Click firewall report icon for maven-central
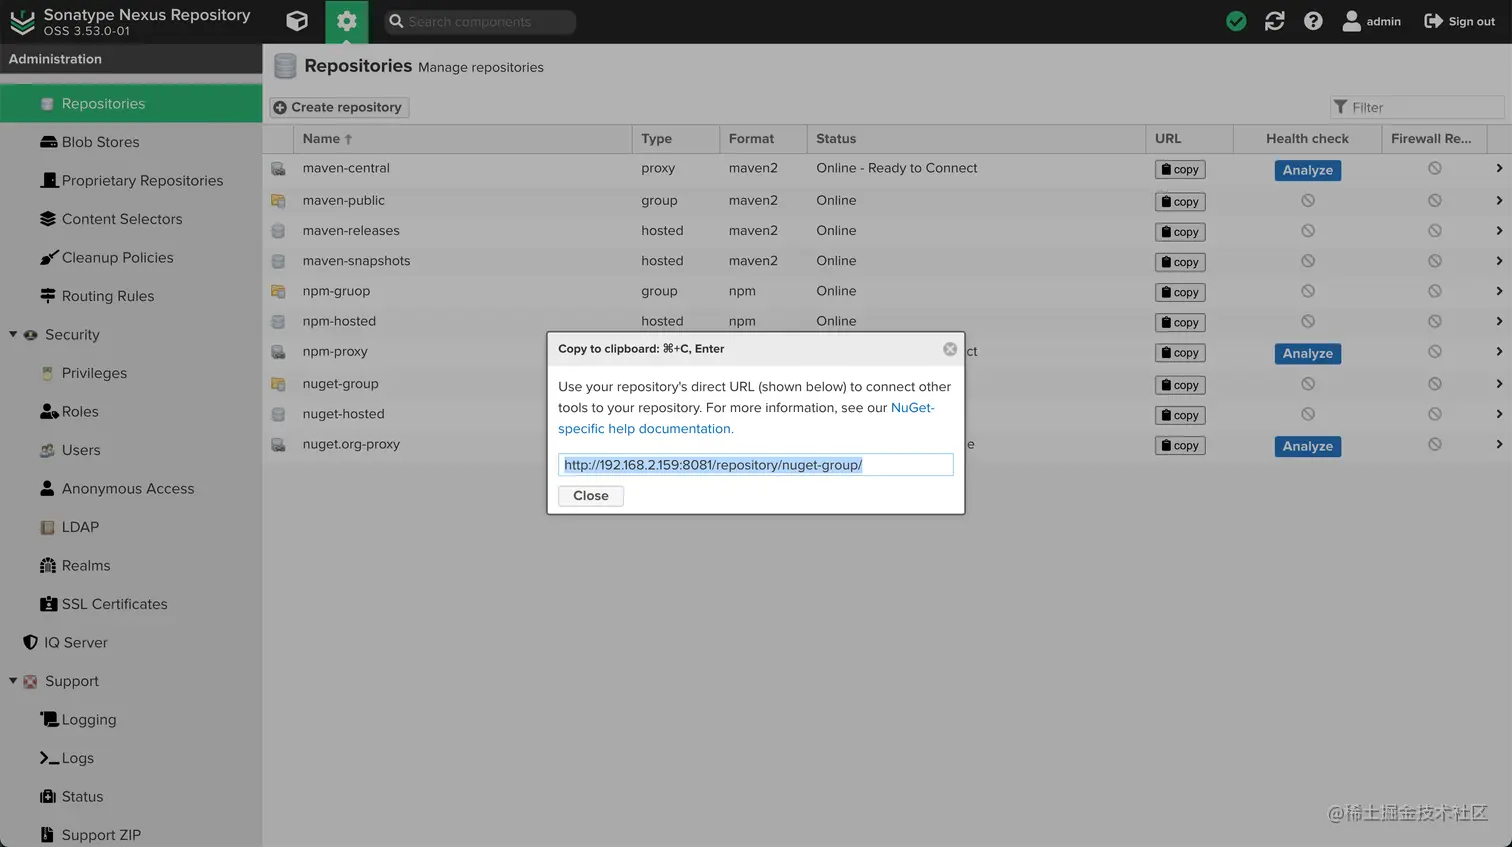This screenshot has height=847, width=1512. [1434, 168]
